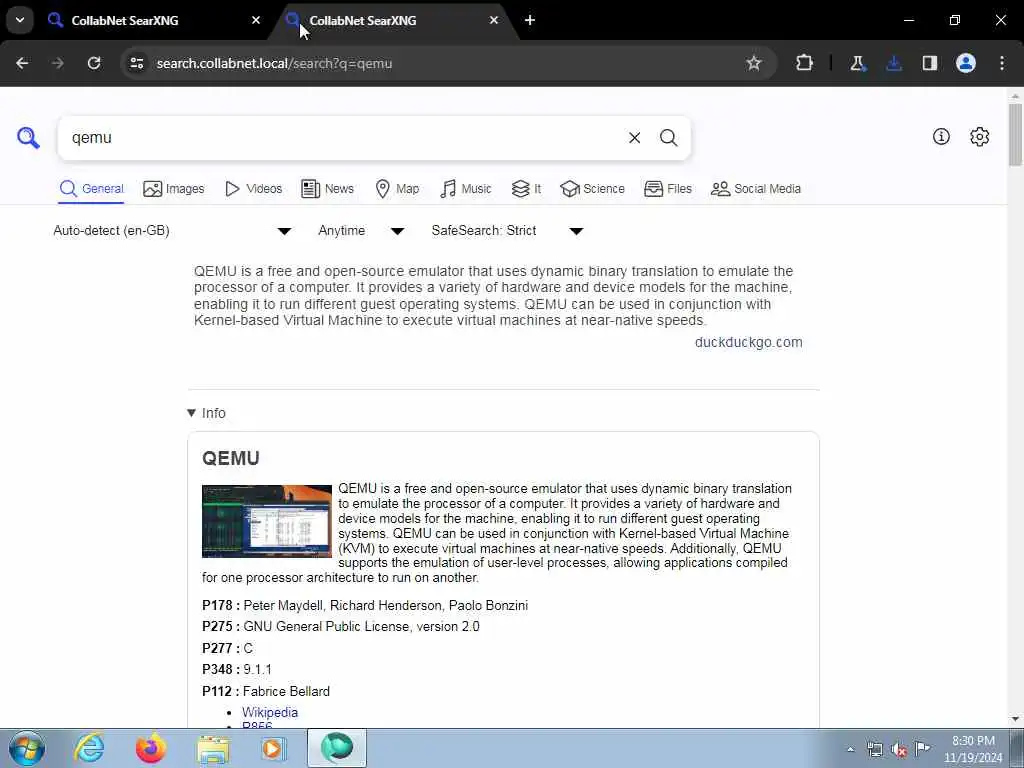Open the taskbar clock and date

[973, 749]
